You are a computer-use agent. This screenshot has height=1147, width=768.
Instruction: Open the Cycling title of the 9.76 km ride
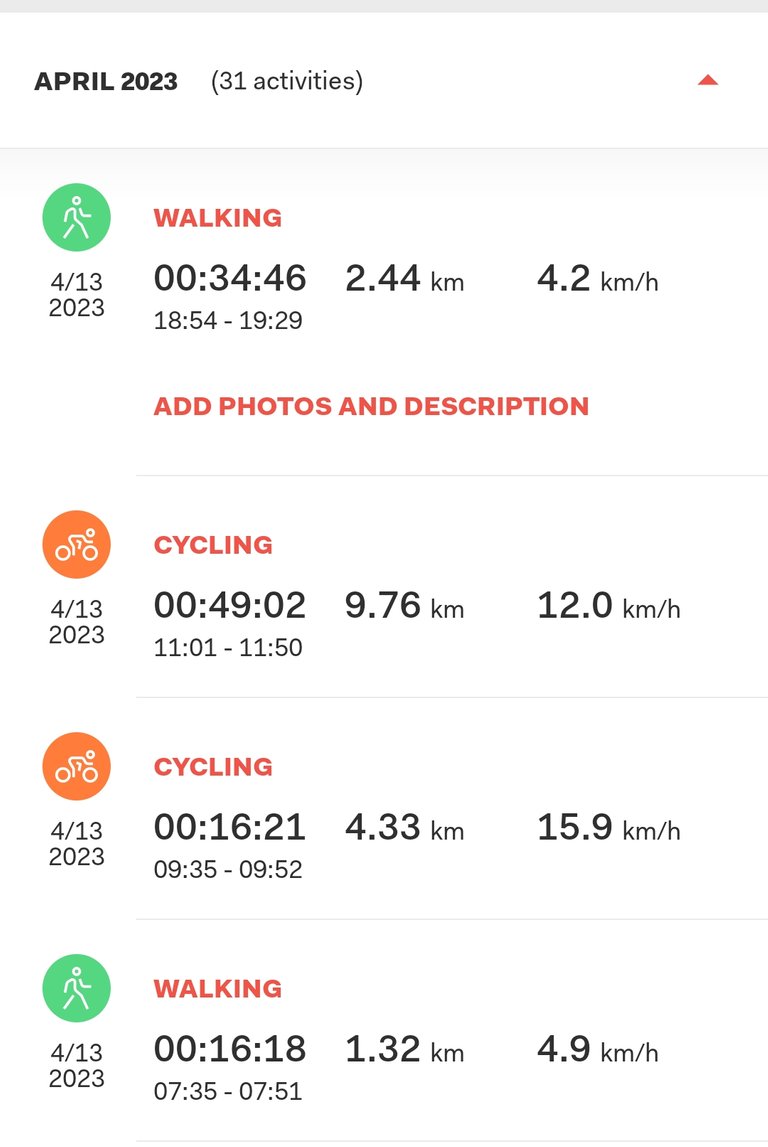coord(213,545)
